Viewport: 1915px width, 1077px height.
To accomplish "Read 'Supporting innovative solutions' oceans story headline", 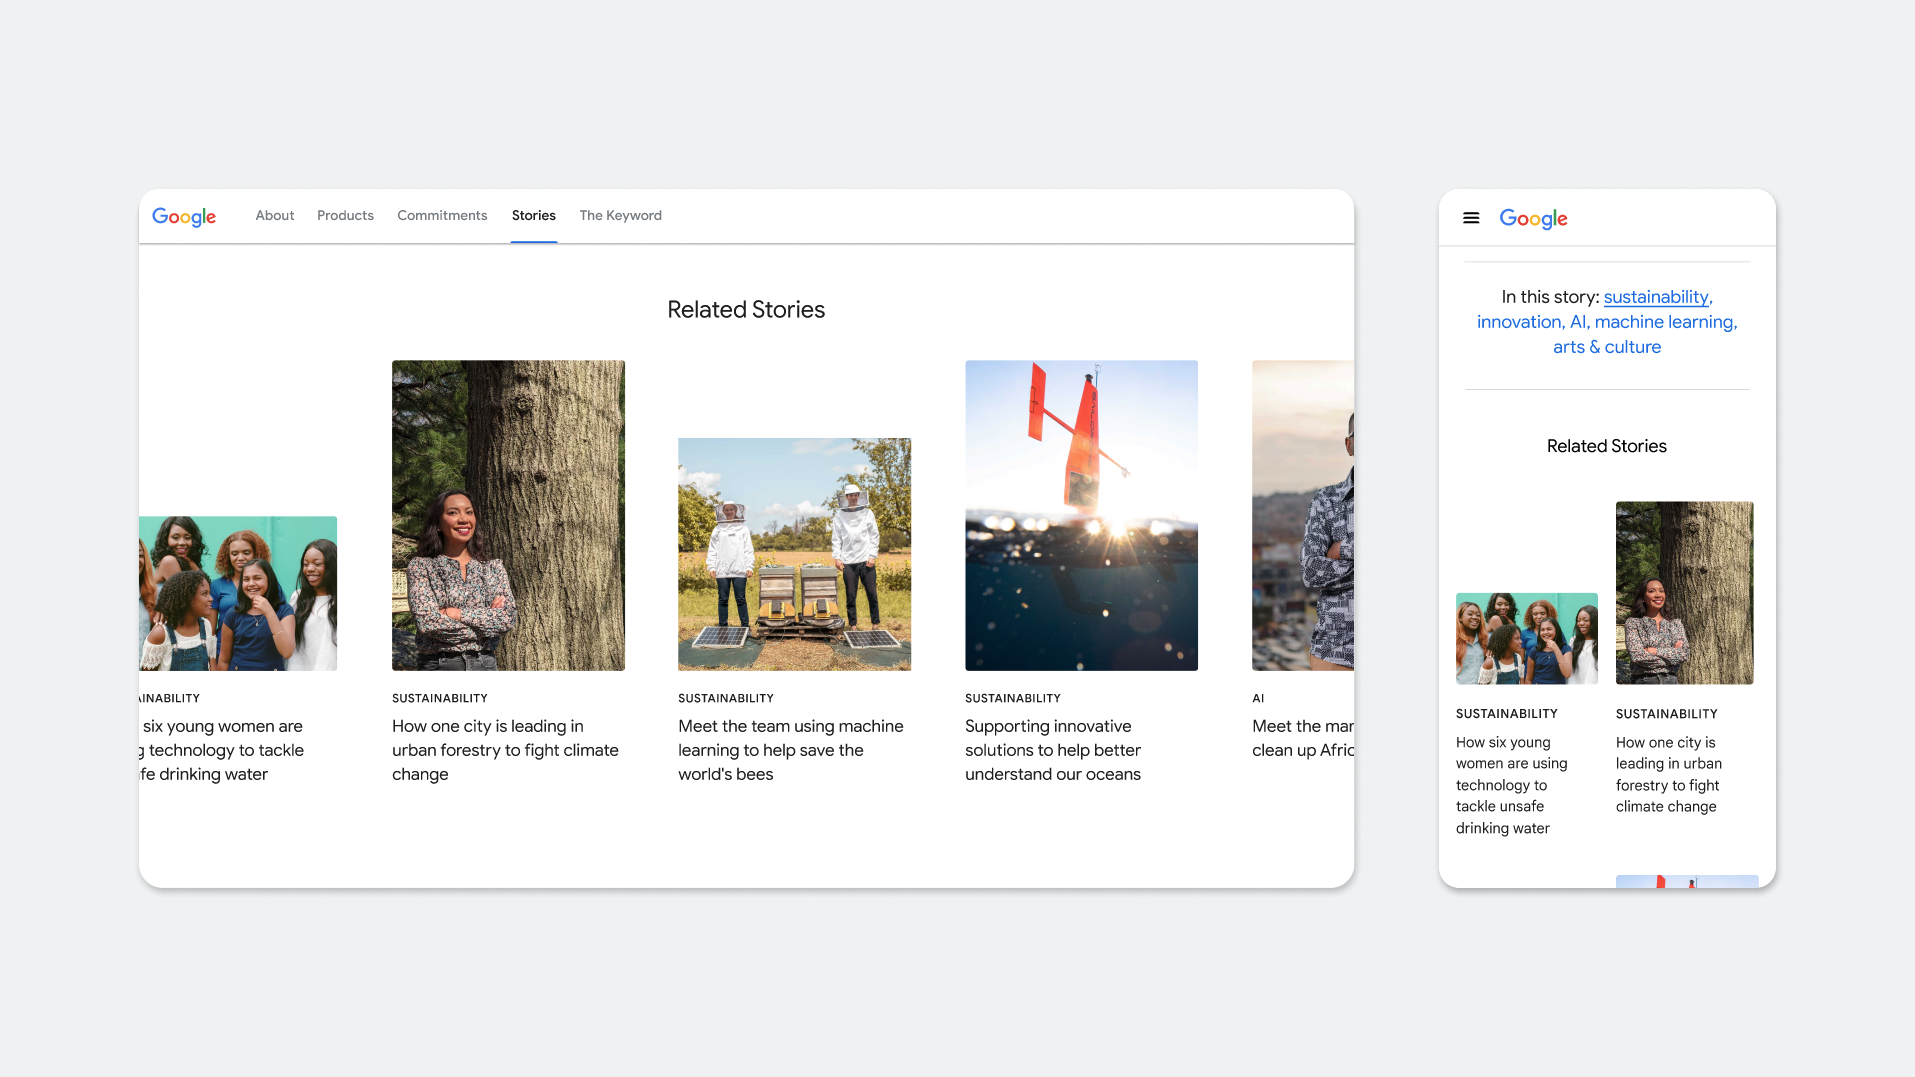I will [x=1053, y=750].
